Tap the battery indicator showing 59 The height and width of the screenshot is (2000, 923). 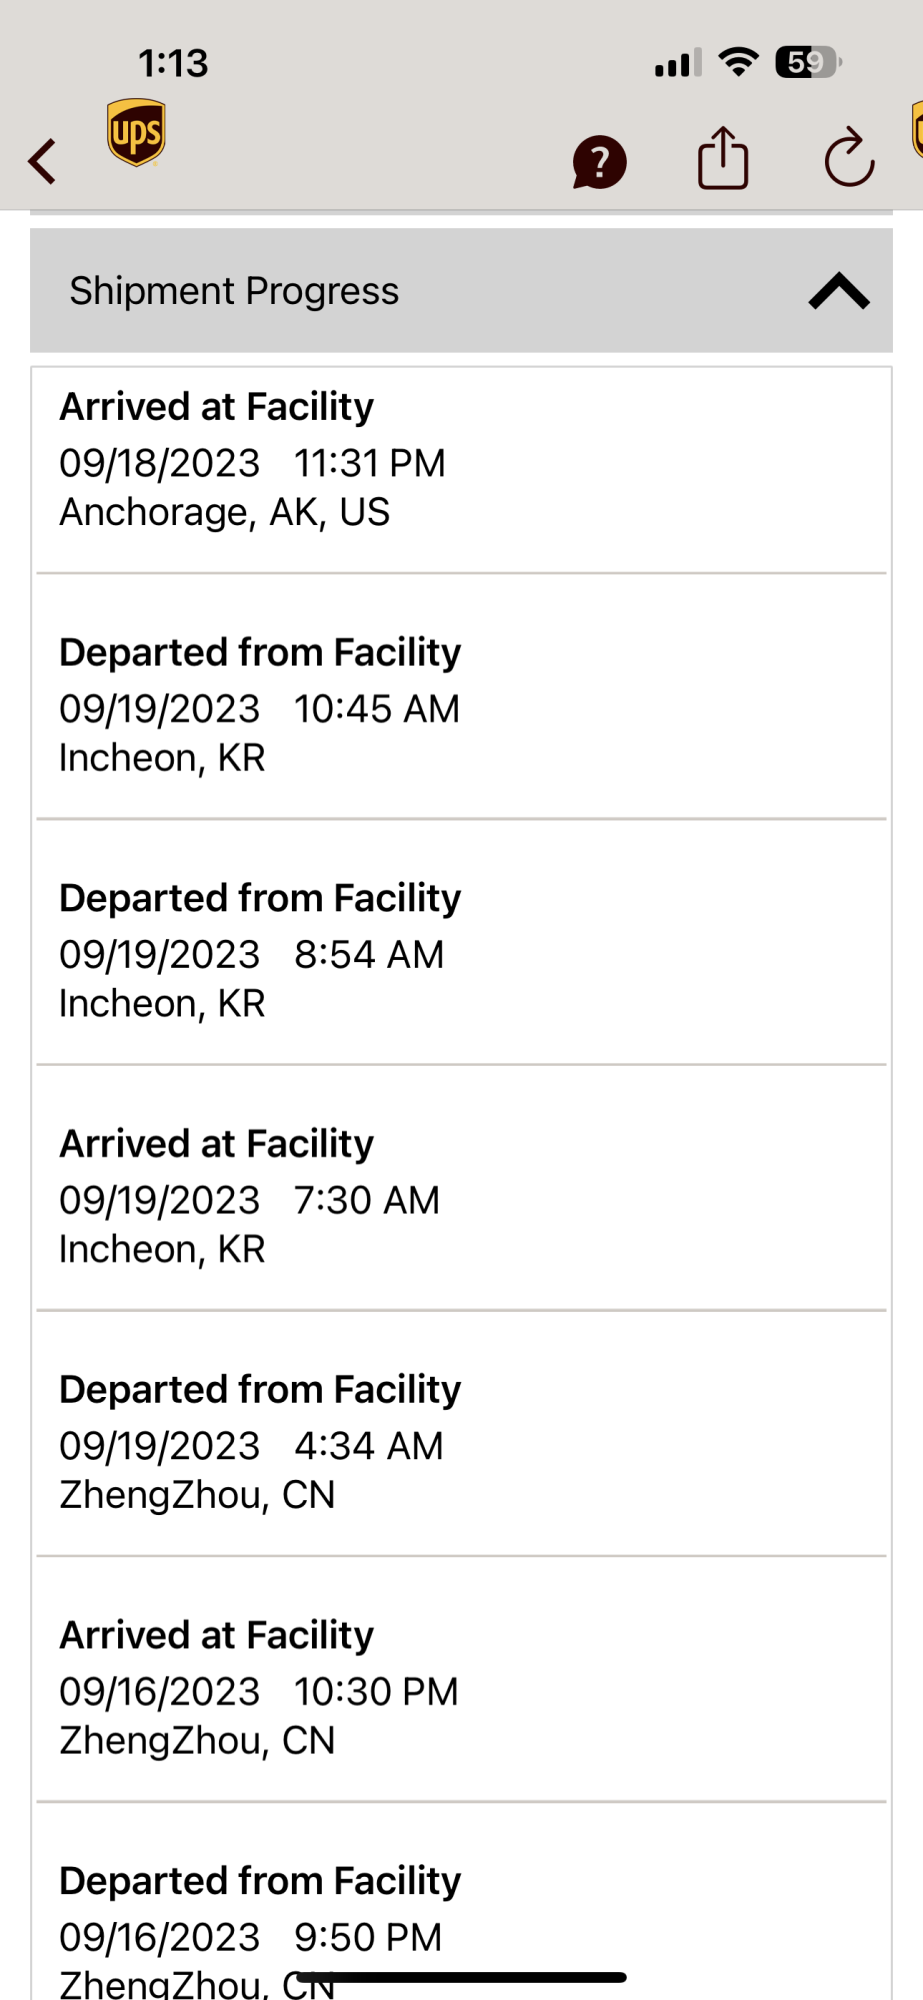point(808,63)
